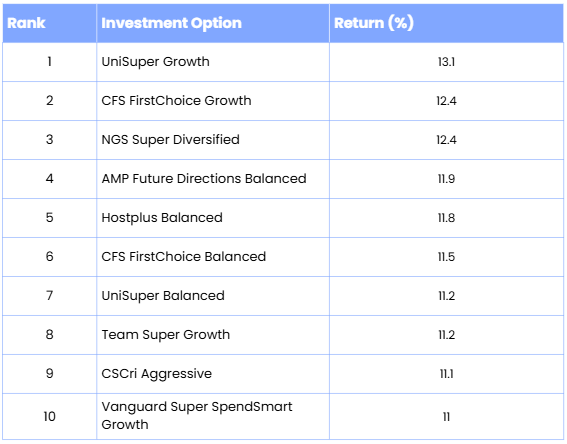Click the Rank column header
The width and height of the screenshot is (567, 444).
[26, 23]
